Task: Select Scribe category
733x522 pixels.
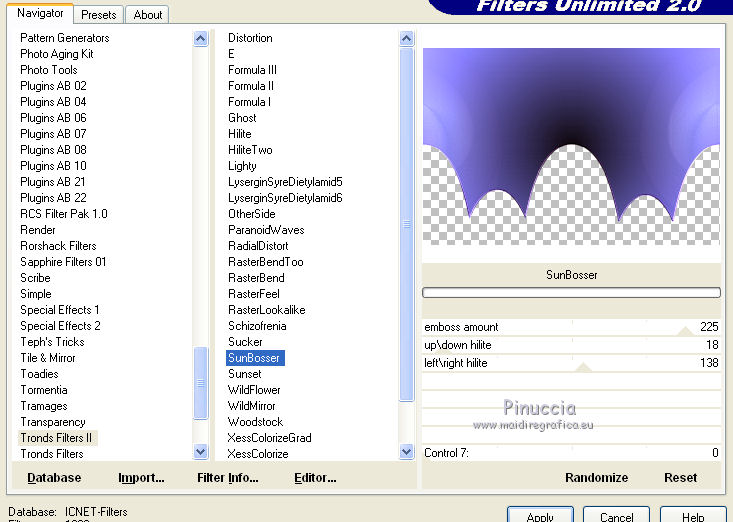Action: 35,278
